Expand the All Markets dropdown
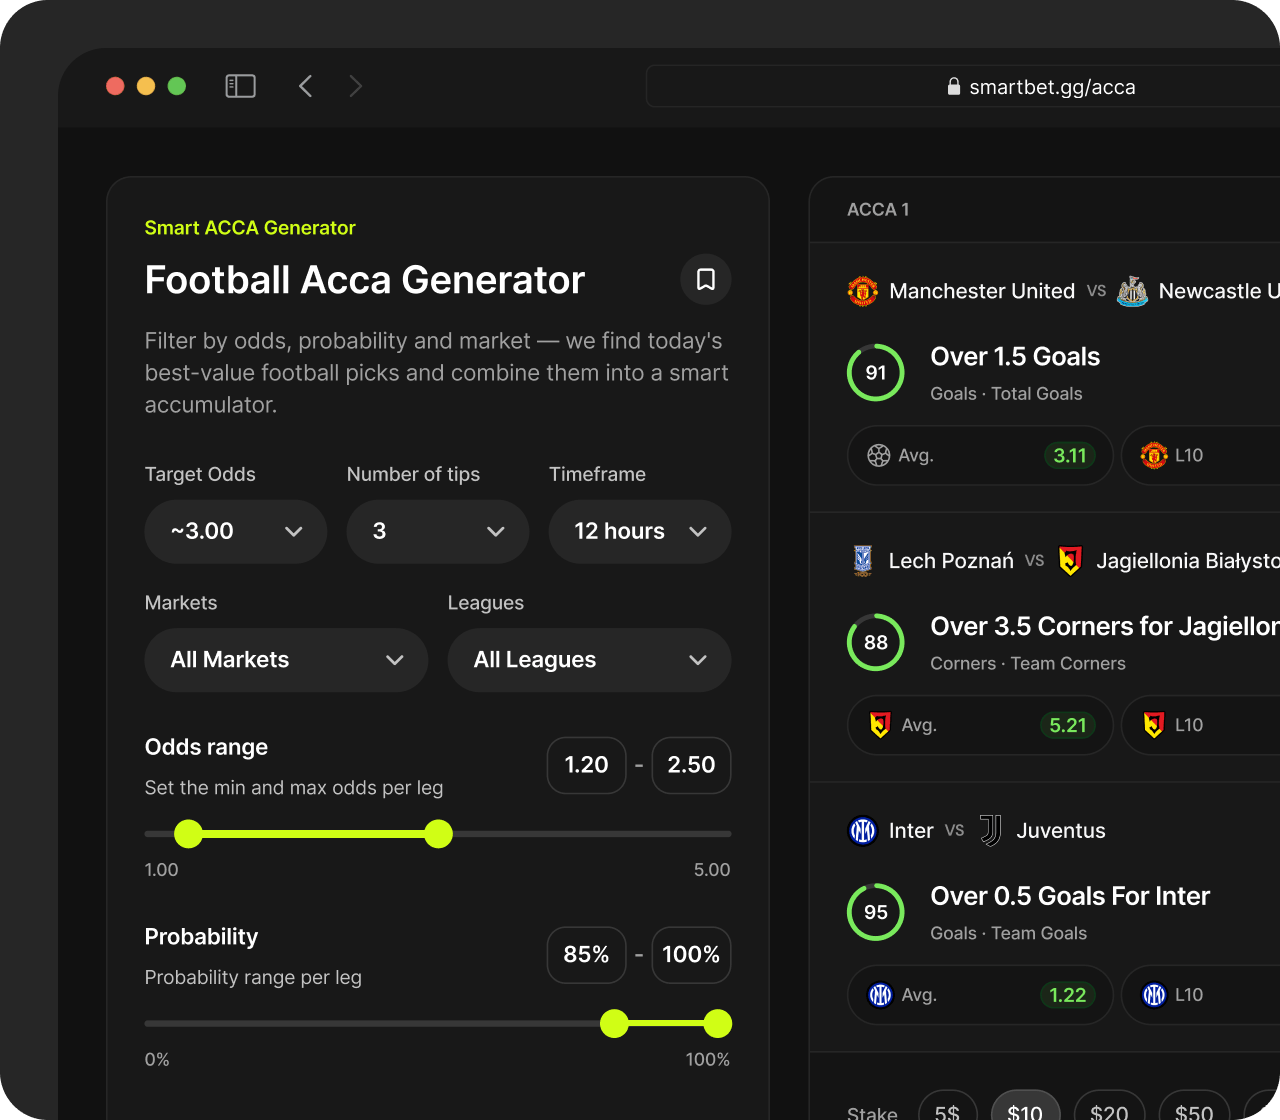Screen dimensions: 1280x1120 click(x=286, y=660)
